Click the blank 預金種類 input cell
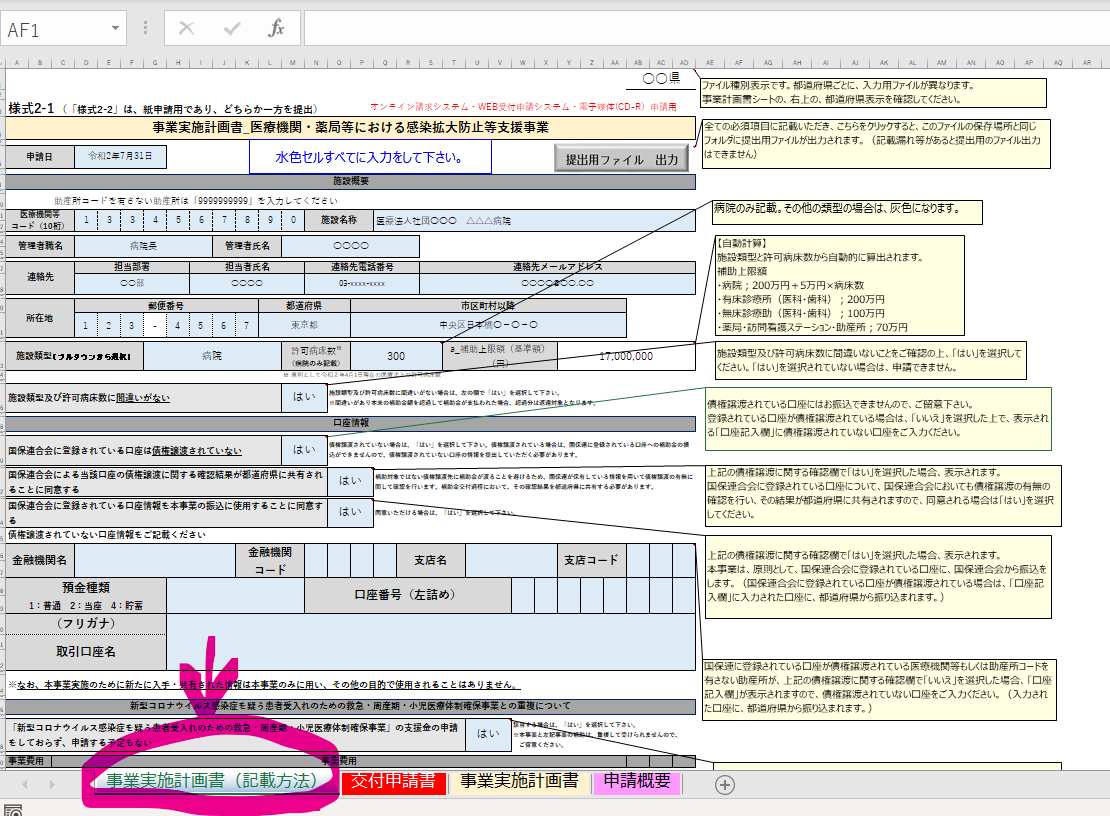Viewport: 1110px width, 816px height. point(236,595)
